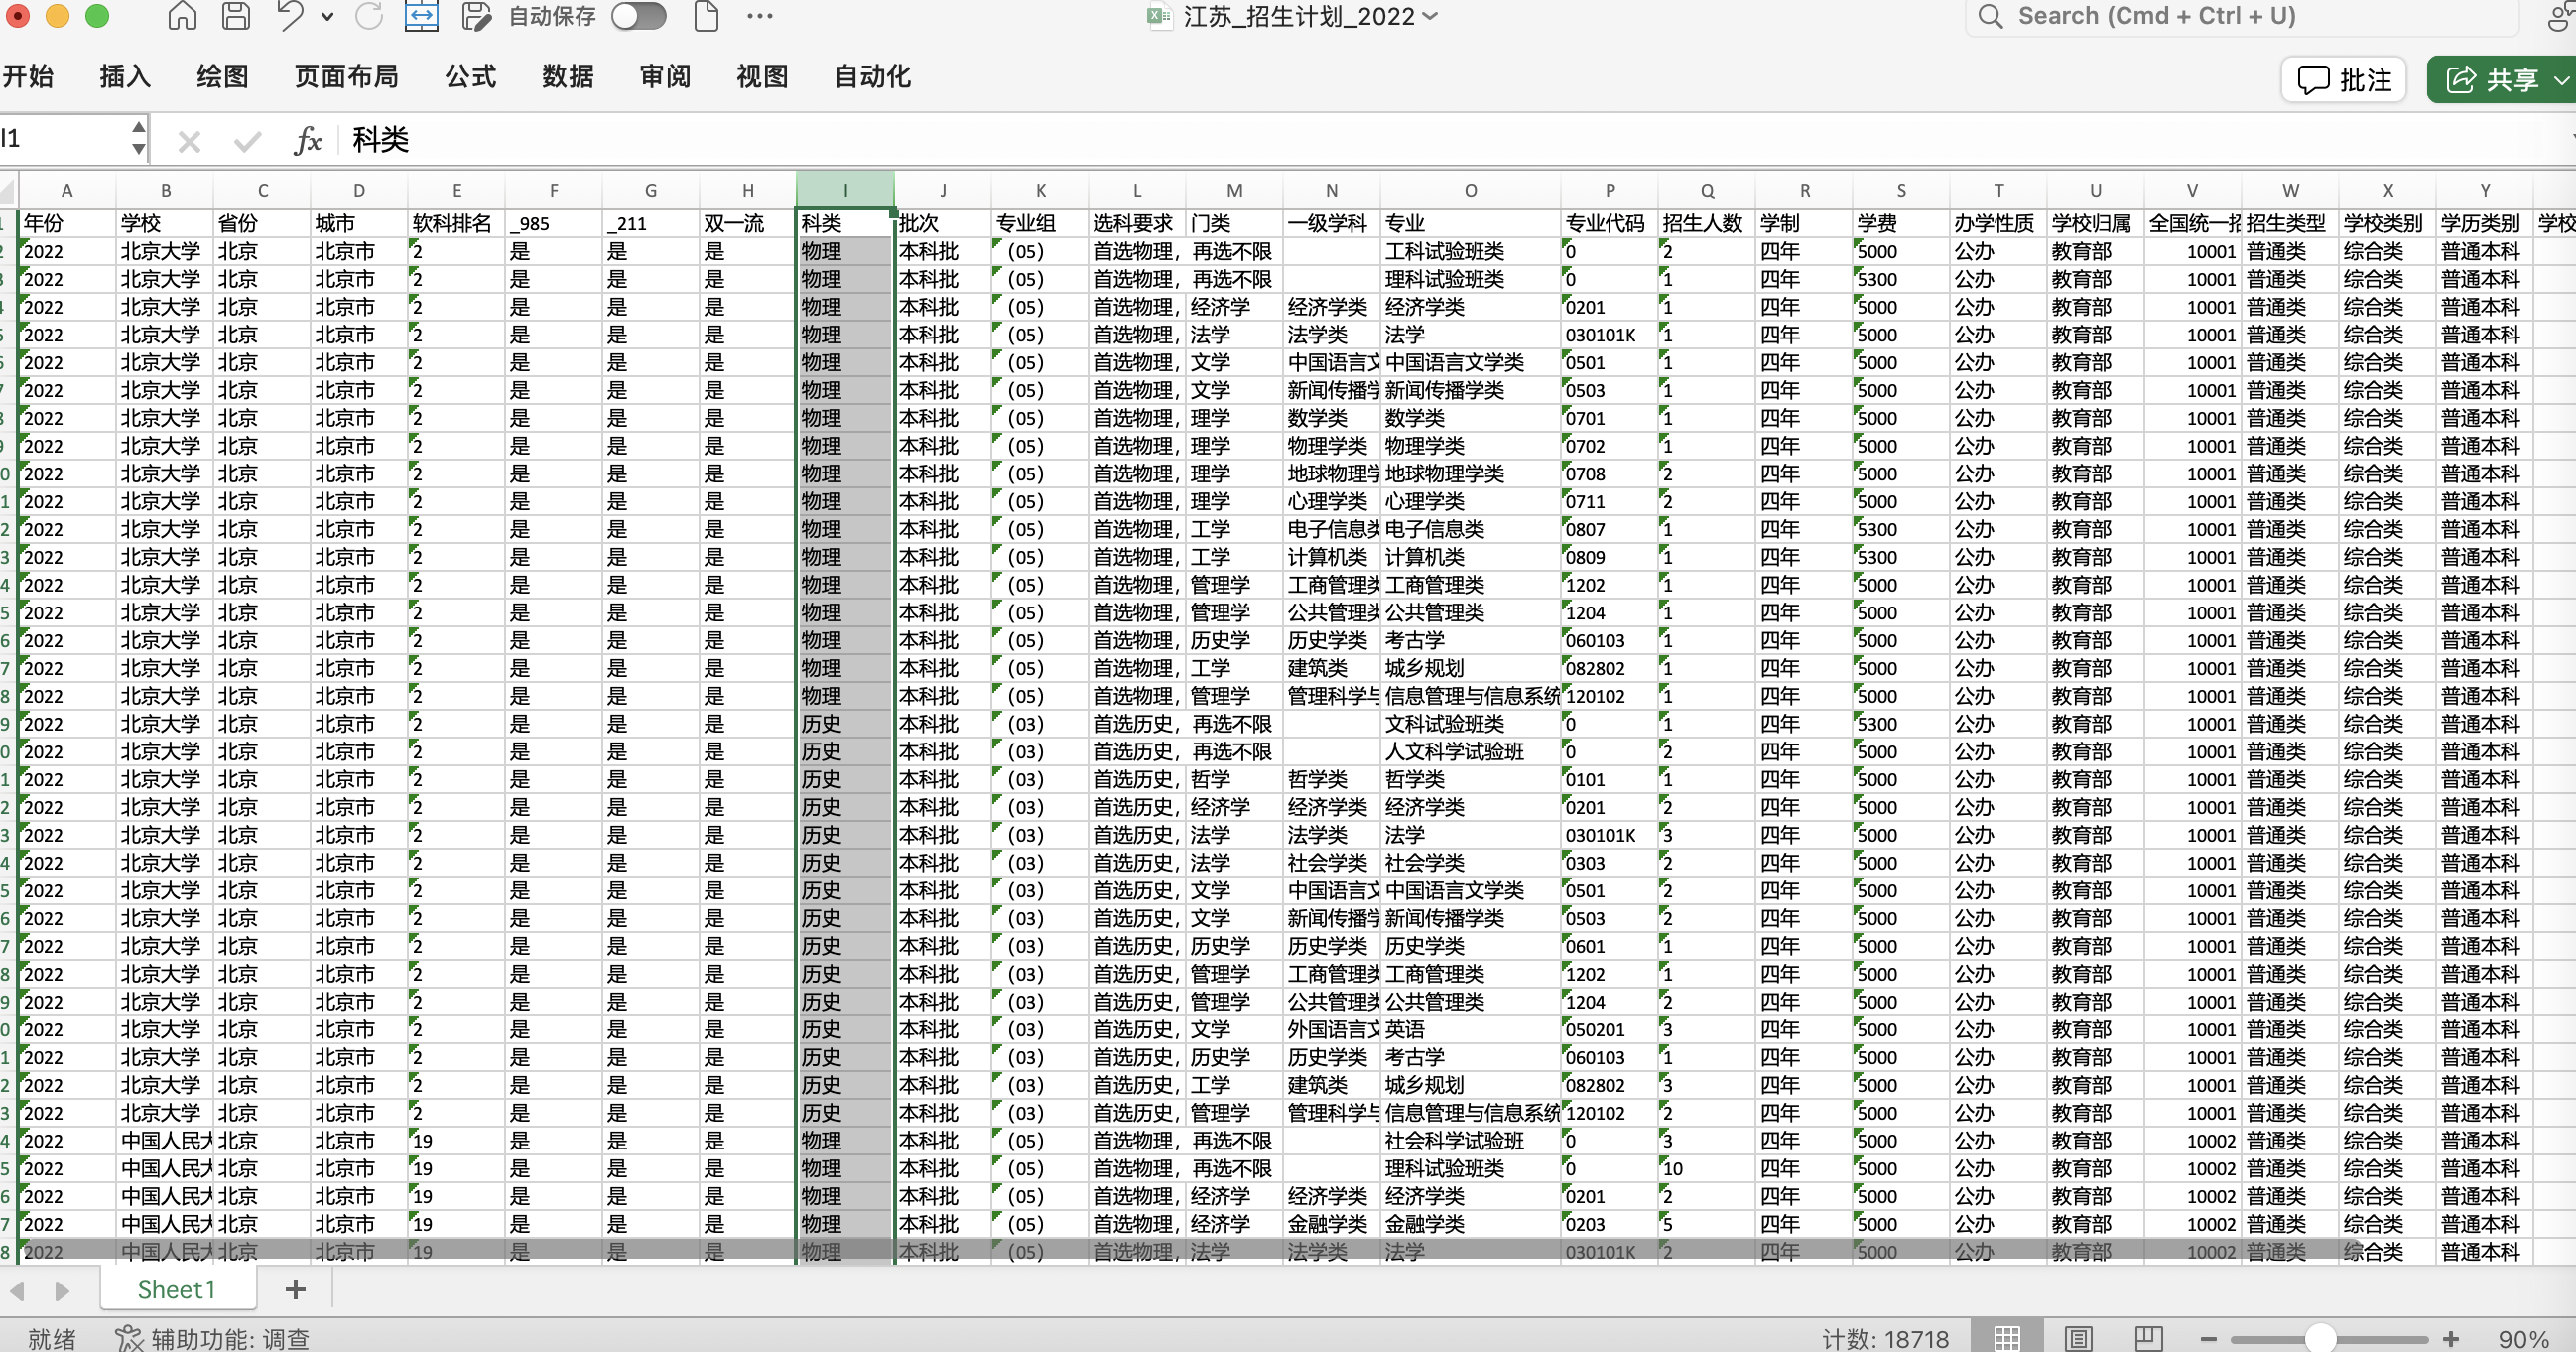Open the undo history dropdown arrow
Image resolution: width=2576 pixels, height=1352 pixels.
327,16
